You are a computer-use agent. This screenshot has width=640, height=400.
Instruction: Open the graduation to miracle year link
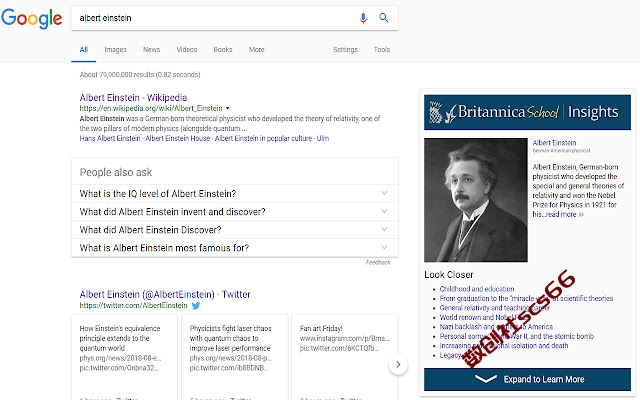[526, 298]
